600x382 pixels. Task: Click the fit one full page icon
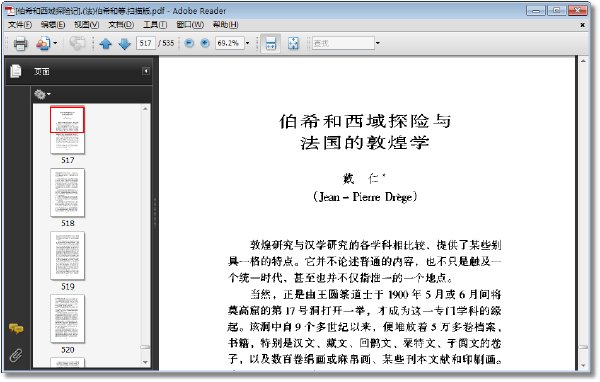pos(293,43)
